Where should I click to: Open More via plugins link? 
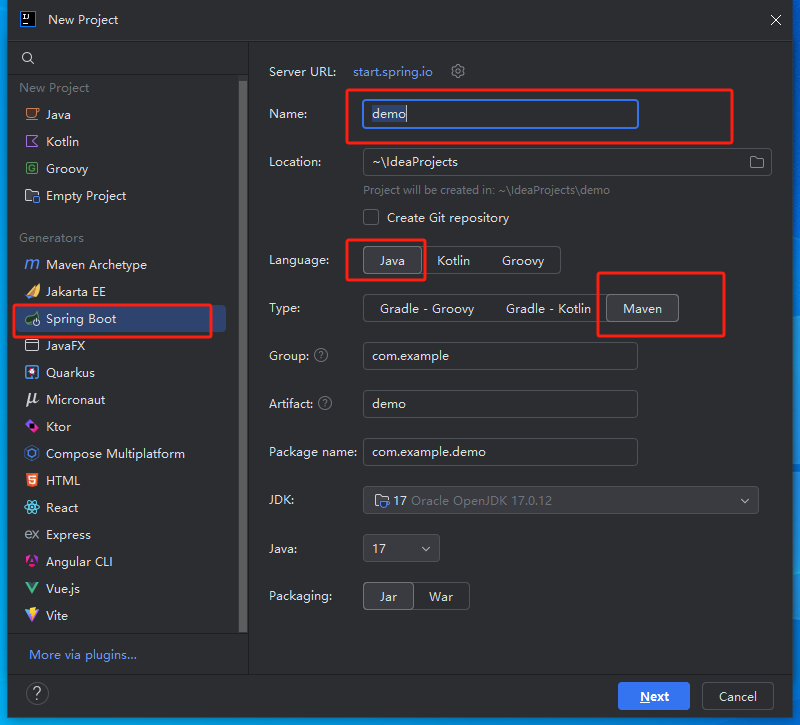coord(83,655)
